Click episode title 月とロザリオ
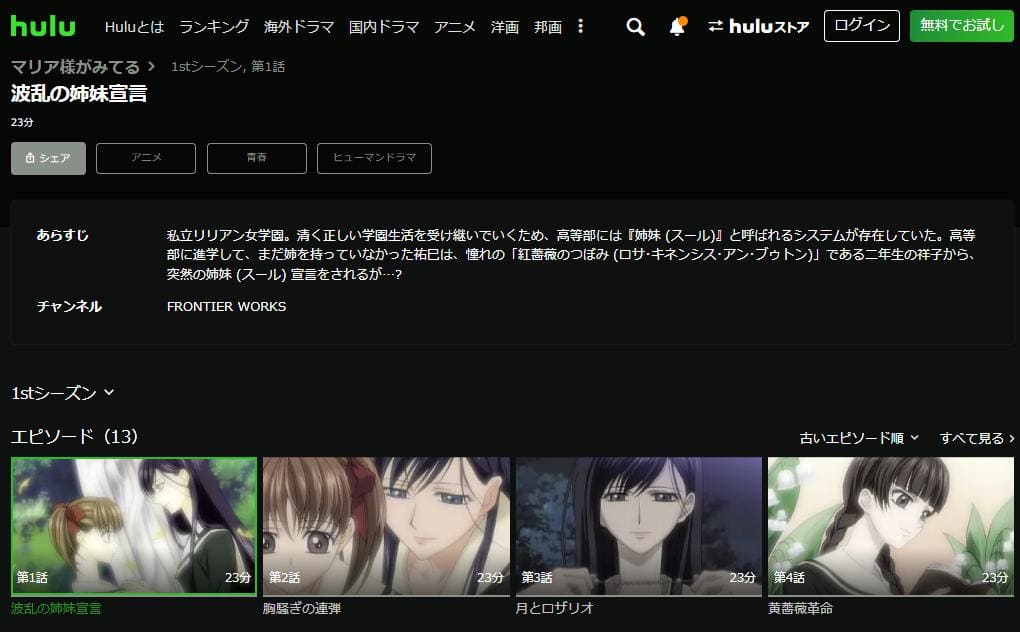The height and width of the screenshot is (632, 1020). (x=554, y=609)
